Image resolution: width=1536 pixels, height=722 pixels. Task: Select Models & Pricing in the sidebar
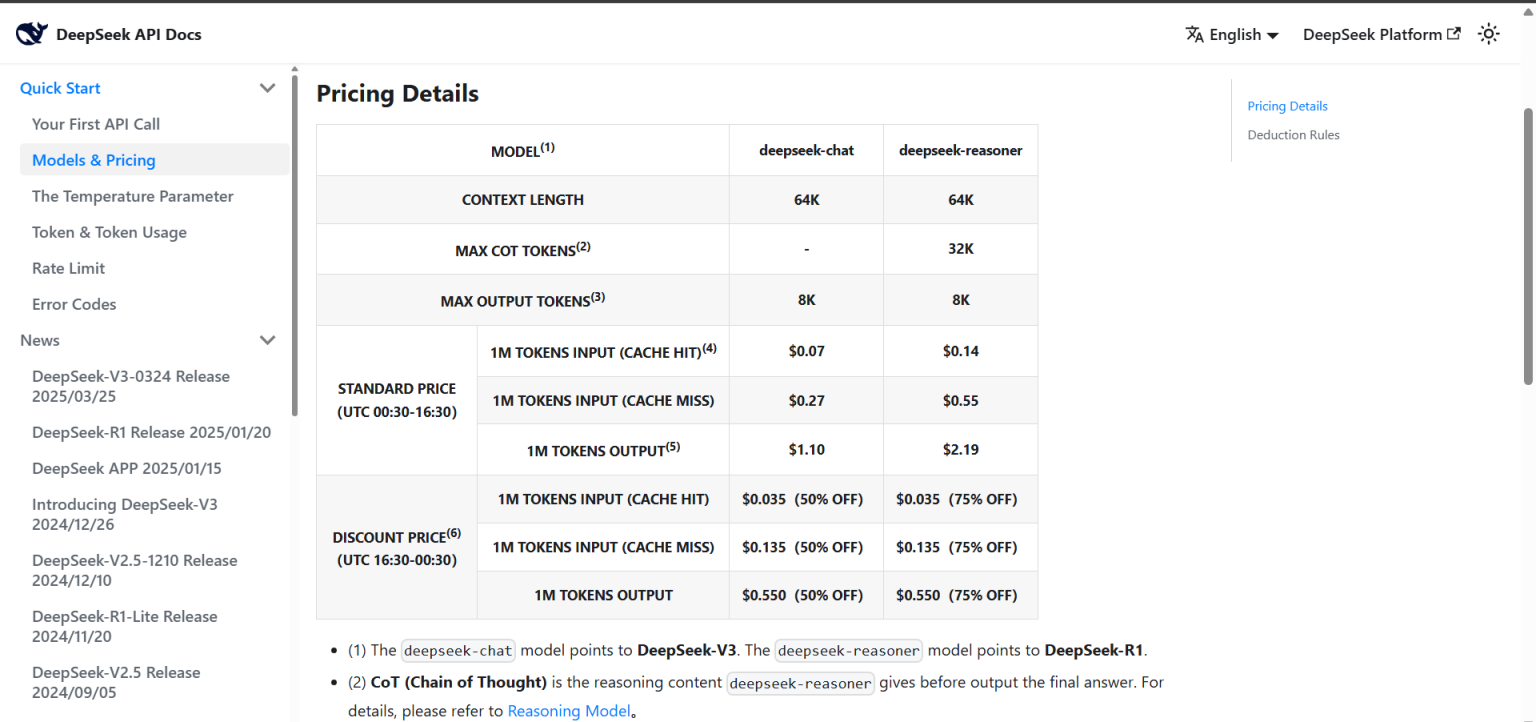93,160
